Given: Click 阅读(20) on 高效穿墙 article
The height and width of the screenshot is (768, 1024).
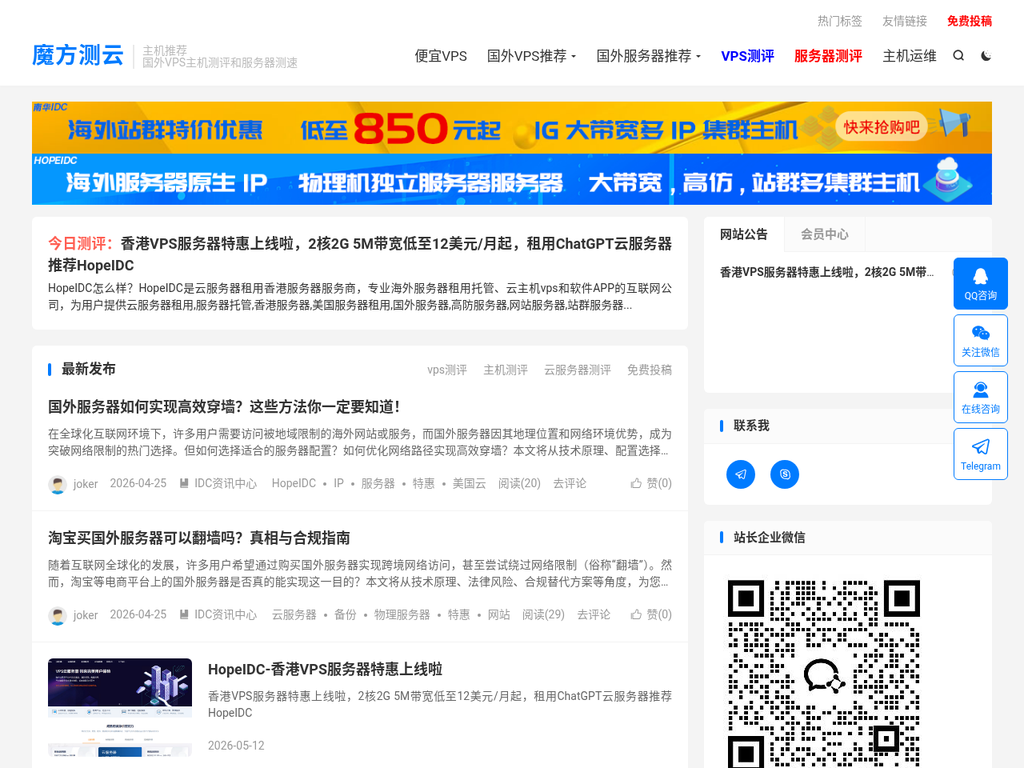Looking at the screenshot, I should click(x=519, y=483).
